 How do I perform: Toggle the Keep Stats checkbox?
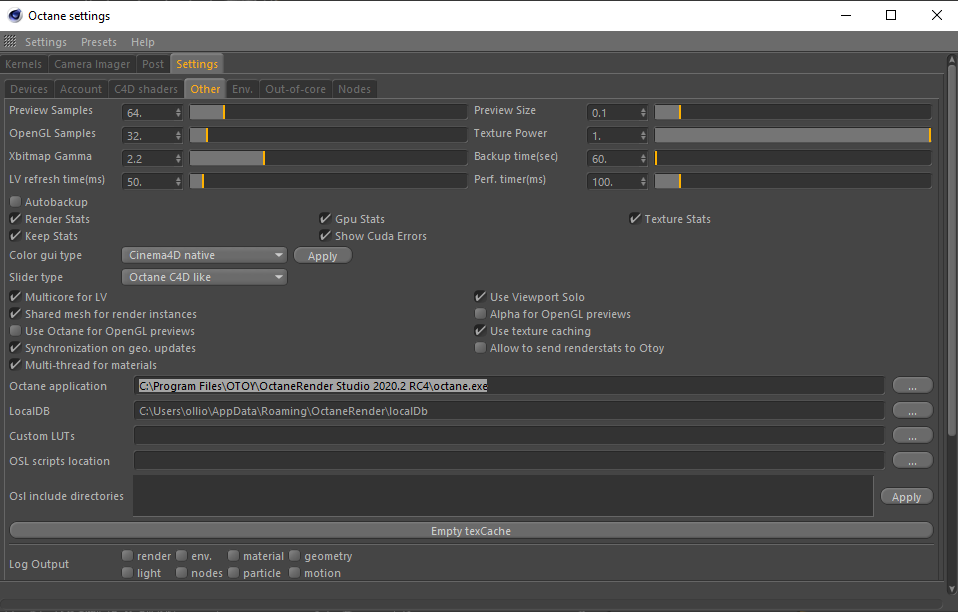(15, 236)
